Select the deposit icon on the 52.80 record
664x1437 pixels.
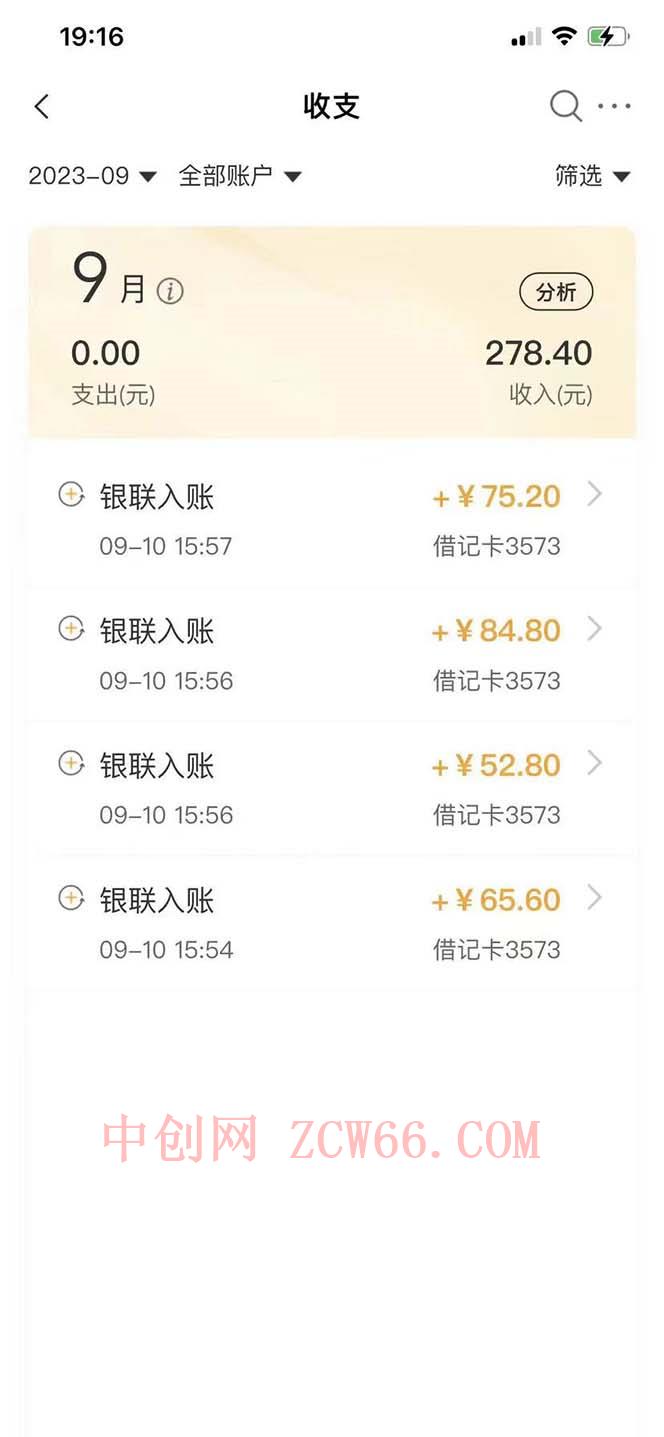click(70, 765)
